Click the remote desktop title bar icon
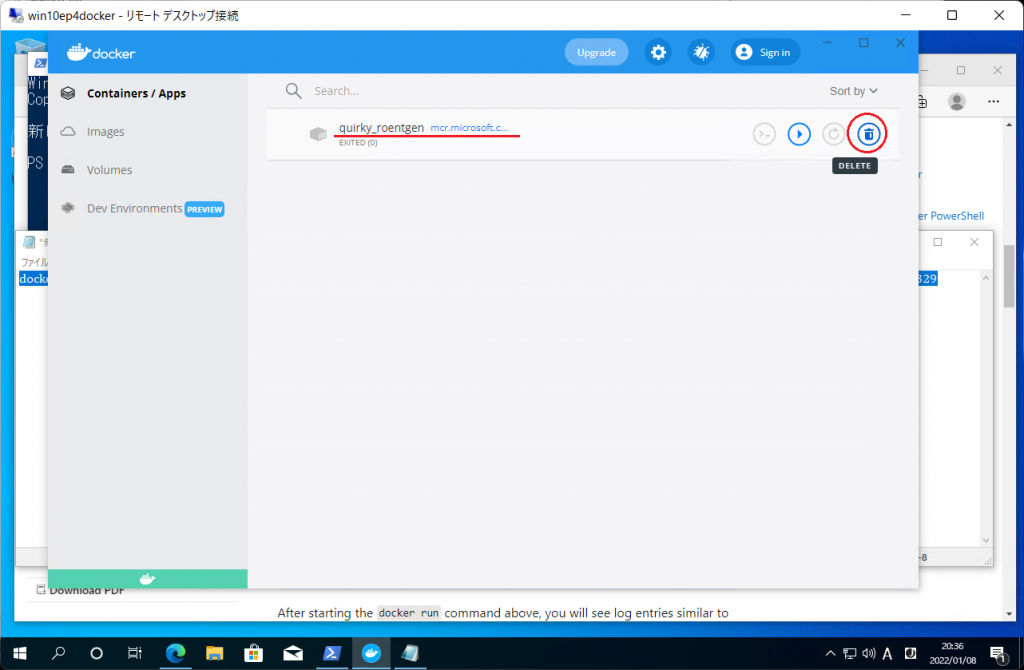This screenshot has height=670, width=1024. 16,14
